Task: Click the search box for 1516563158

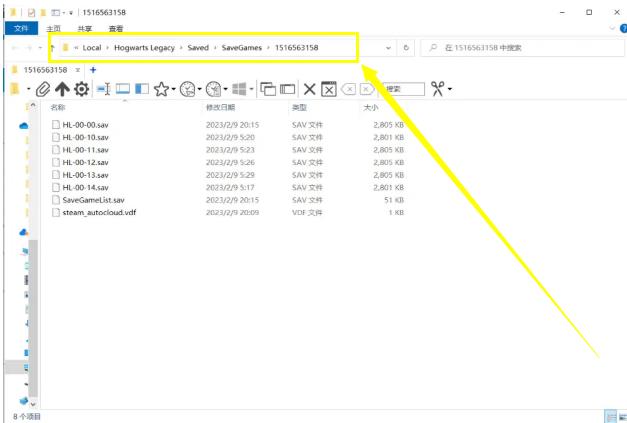Action: click(520, 48)
